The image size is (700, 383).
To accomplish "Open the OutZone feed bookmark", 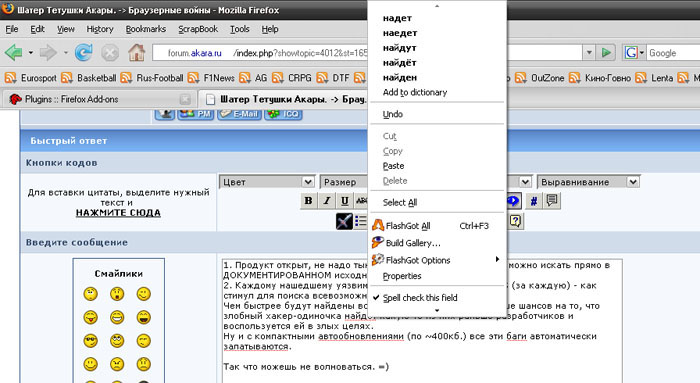I will tap(539, 78).
